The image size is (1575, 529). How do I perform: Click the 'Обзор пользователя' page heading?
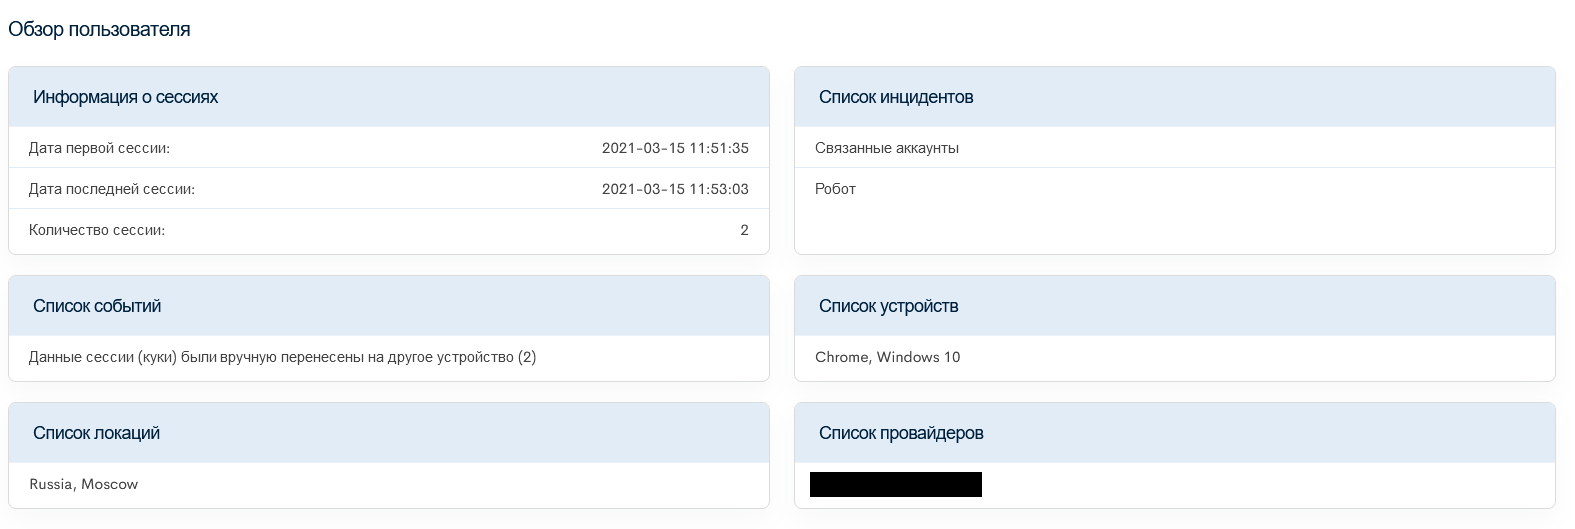pyautogui.click(x=99, y=29)
